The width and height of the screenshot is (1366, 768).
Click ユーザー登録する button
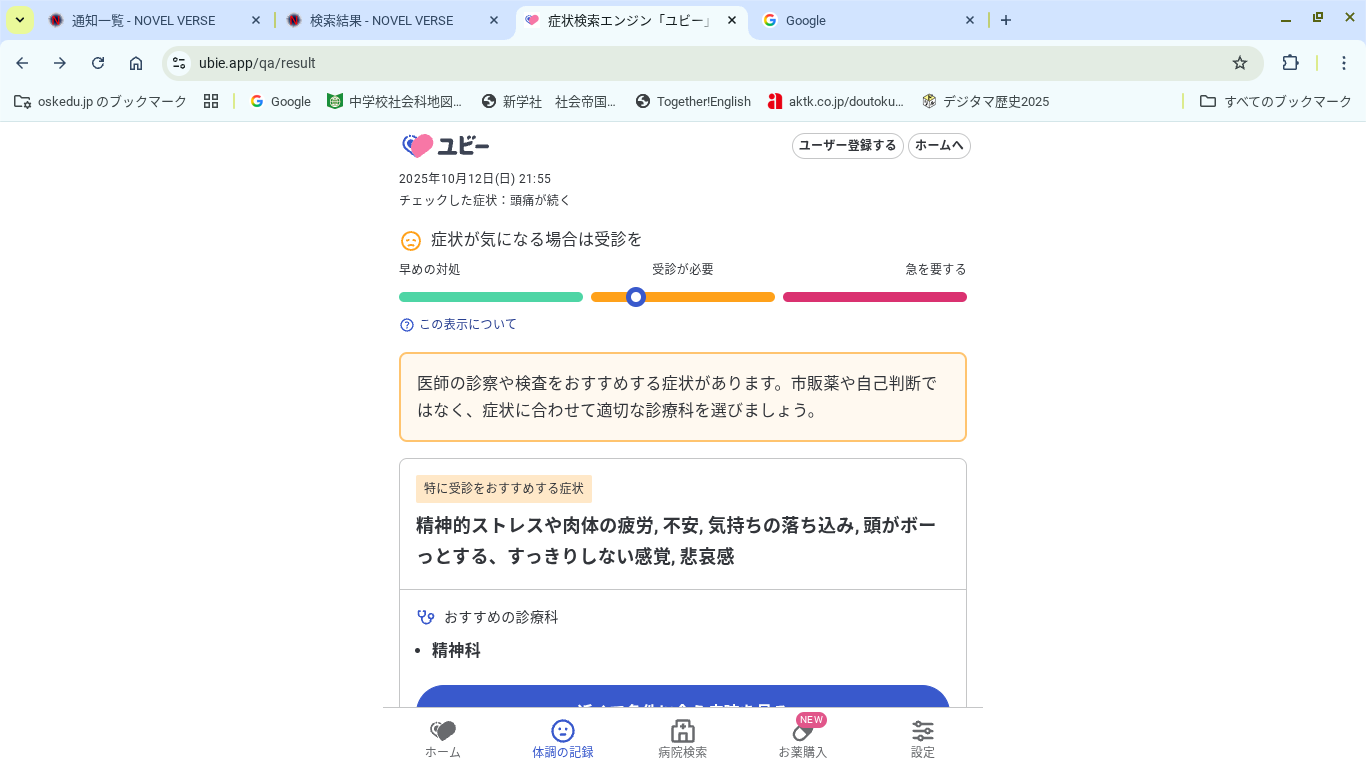coord(847,146)
